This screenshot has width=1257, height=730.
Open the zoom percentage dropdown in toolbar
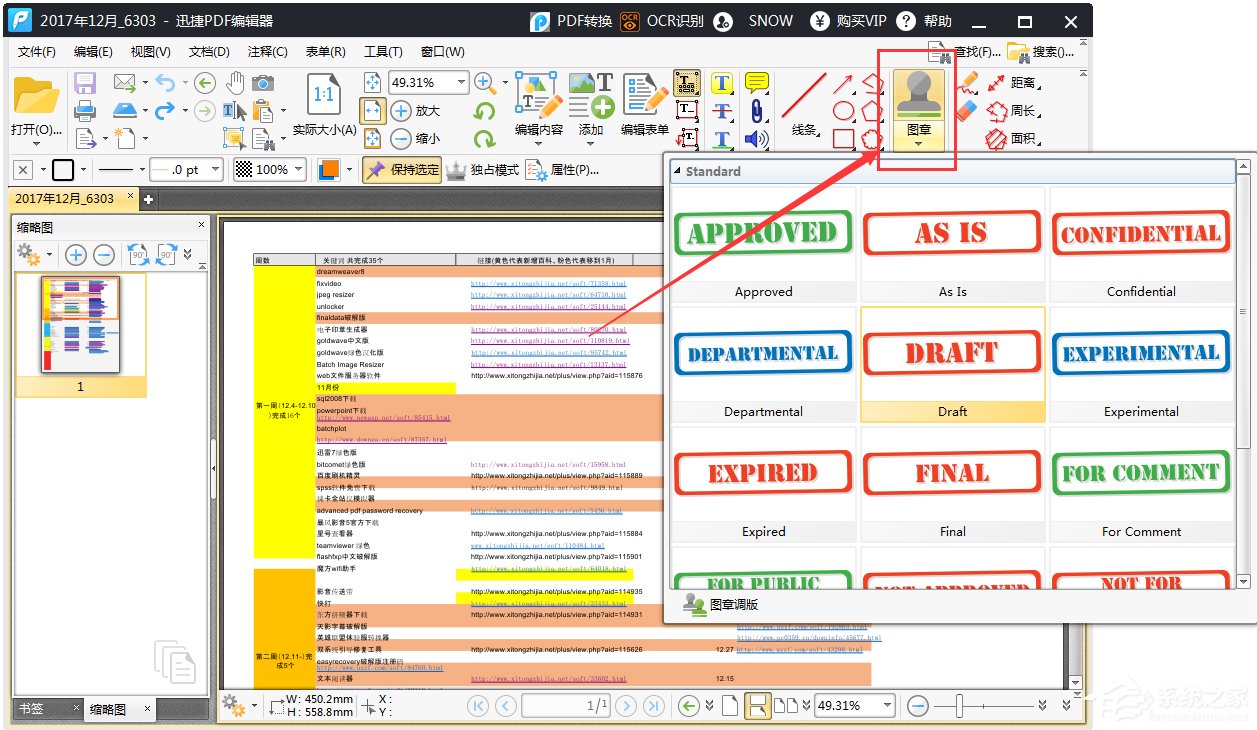(461, 83)
